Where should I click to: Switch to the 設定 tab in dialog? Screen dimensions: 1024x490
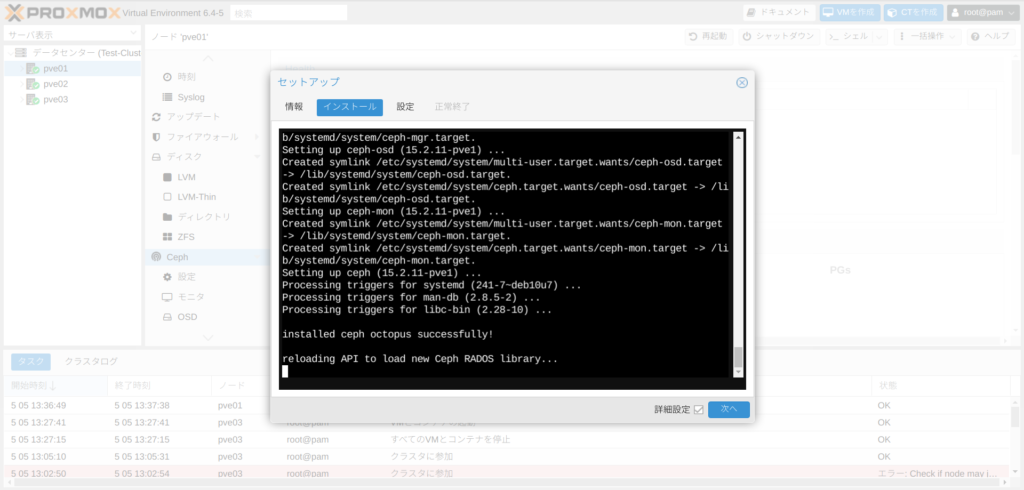406,106
